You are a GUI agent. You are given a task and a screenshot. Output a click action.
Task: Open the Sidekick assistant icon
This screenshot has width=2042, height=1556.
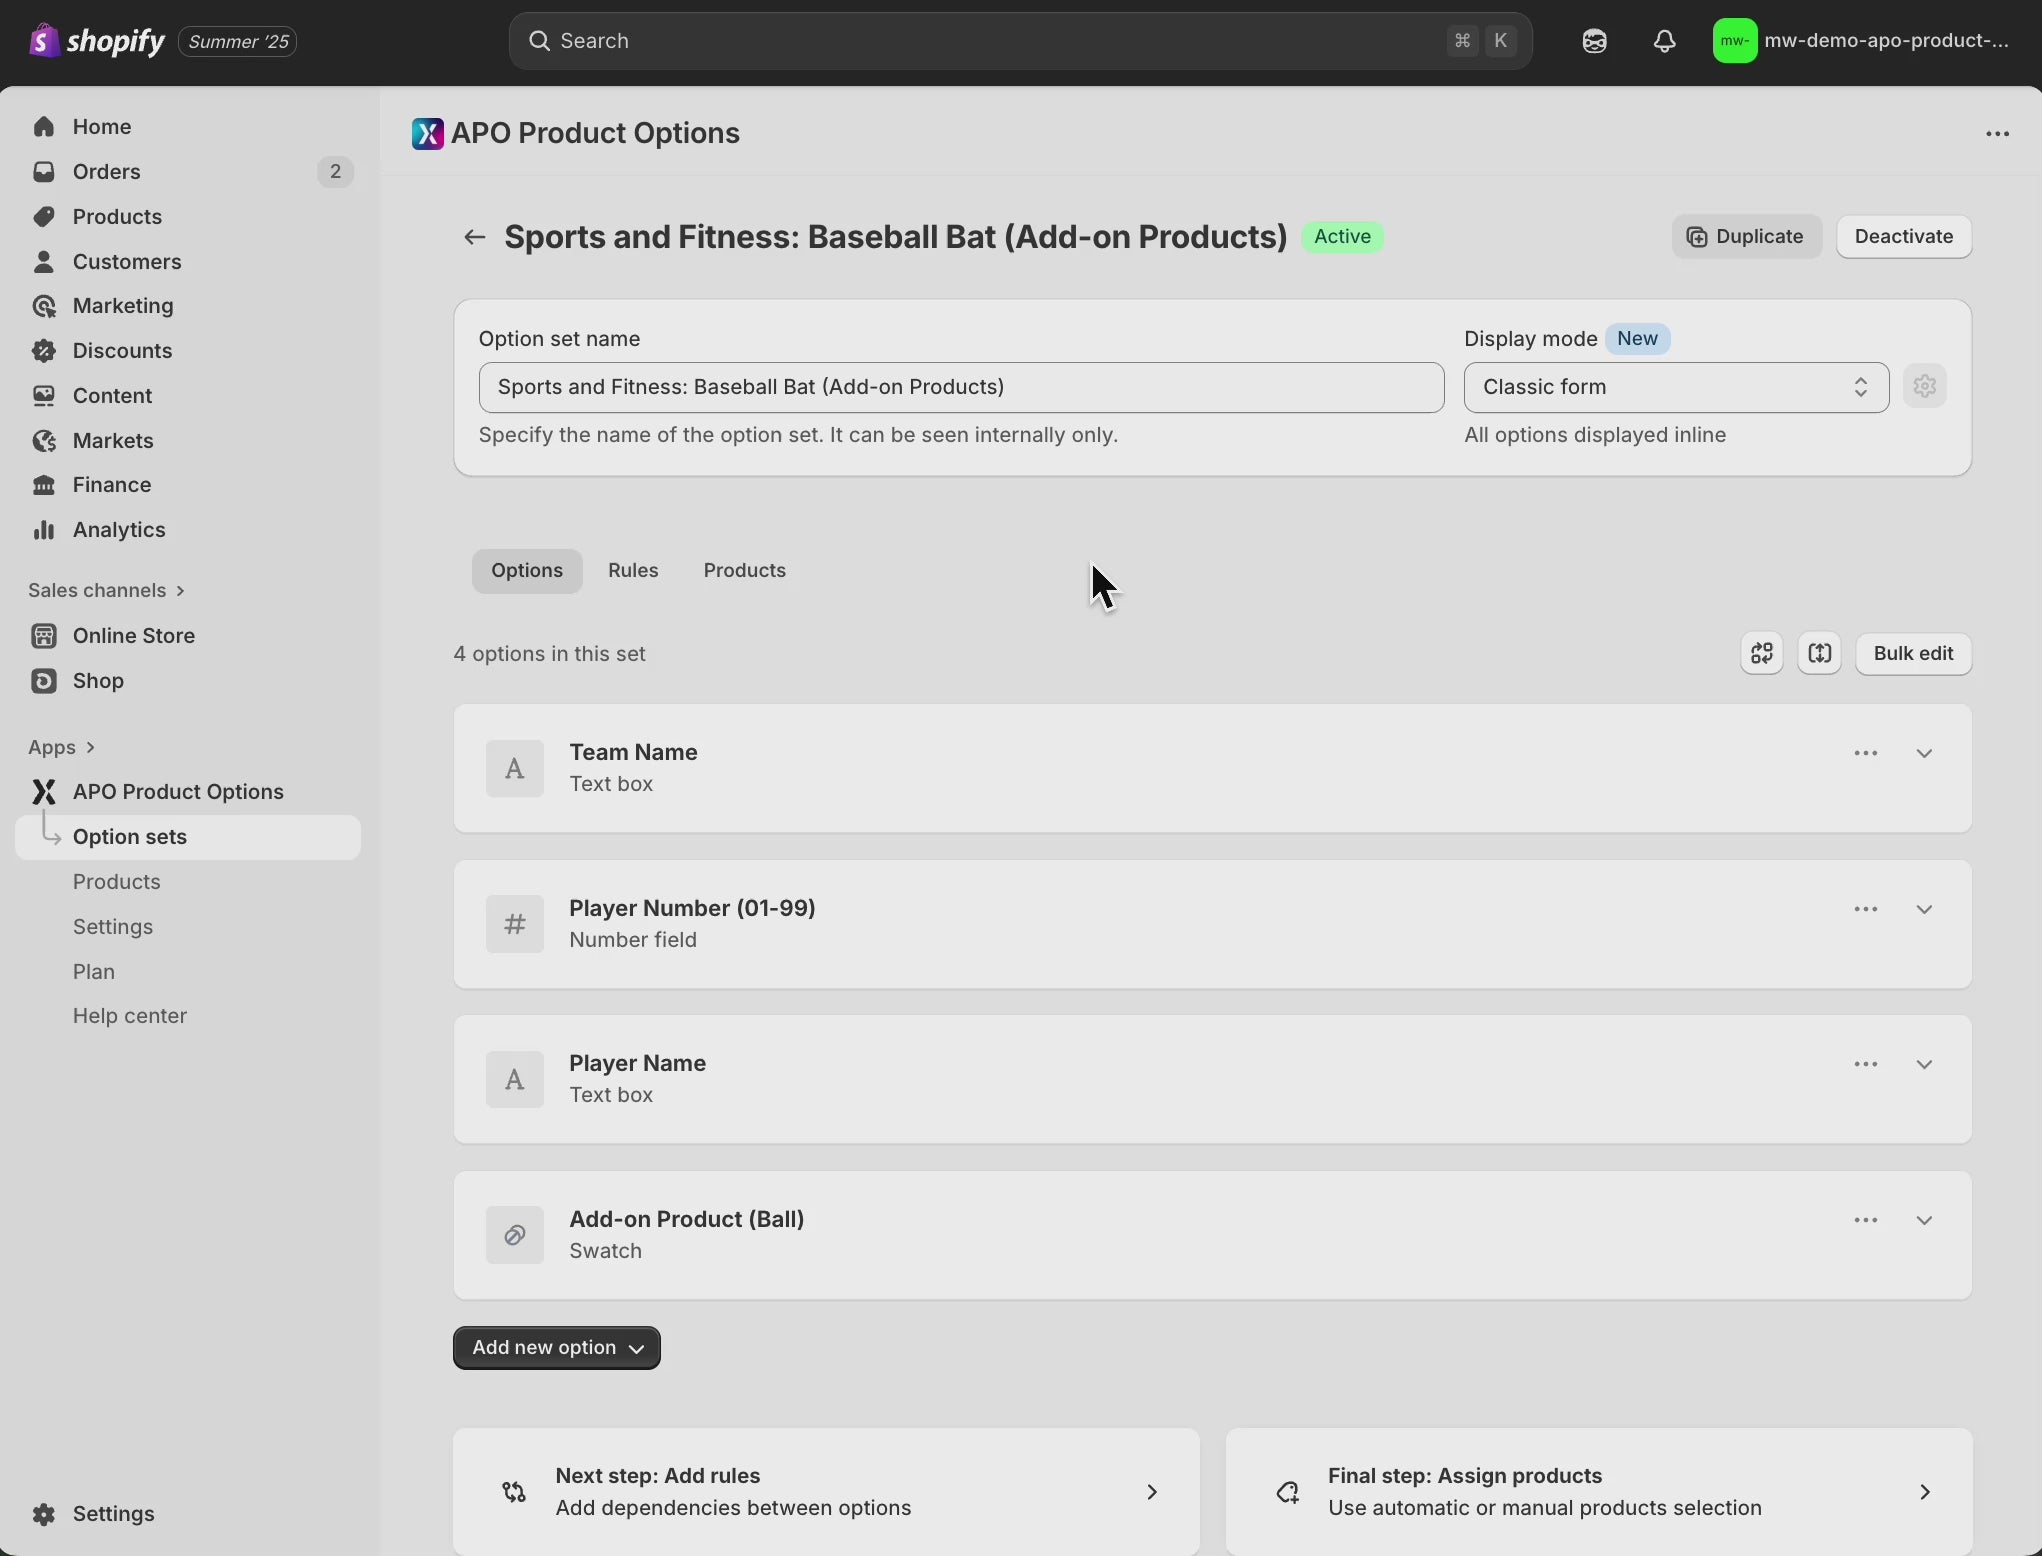[1594, 41]
